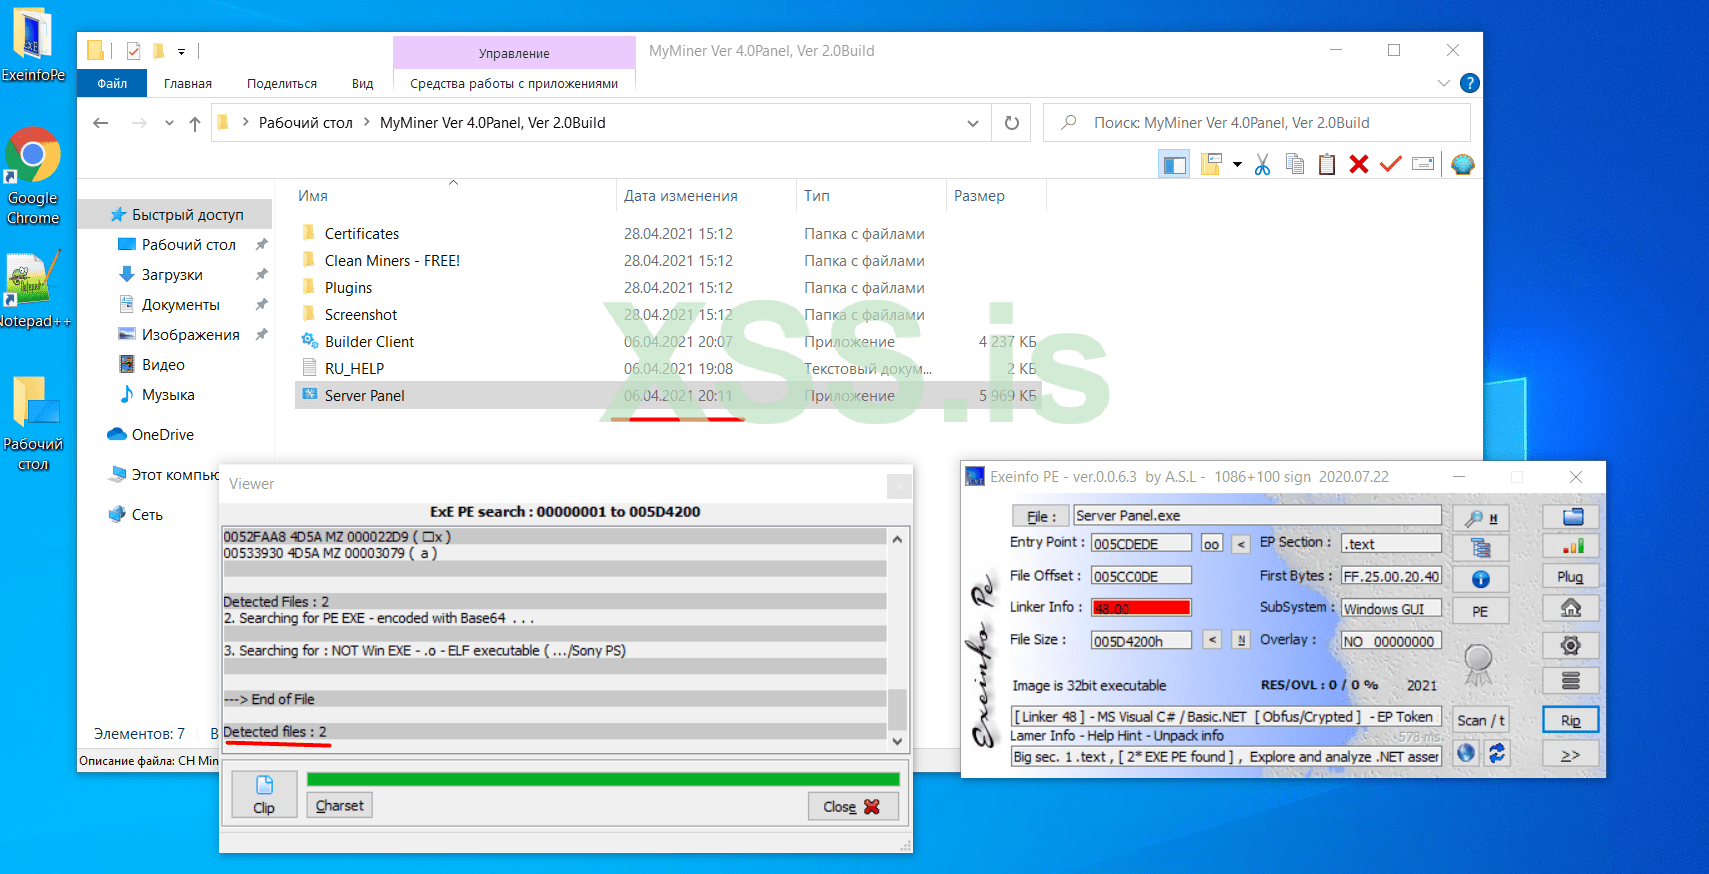Open the Главная ribbon tab
1709x874 pixels.
(x=188, y=84)
